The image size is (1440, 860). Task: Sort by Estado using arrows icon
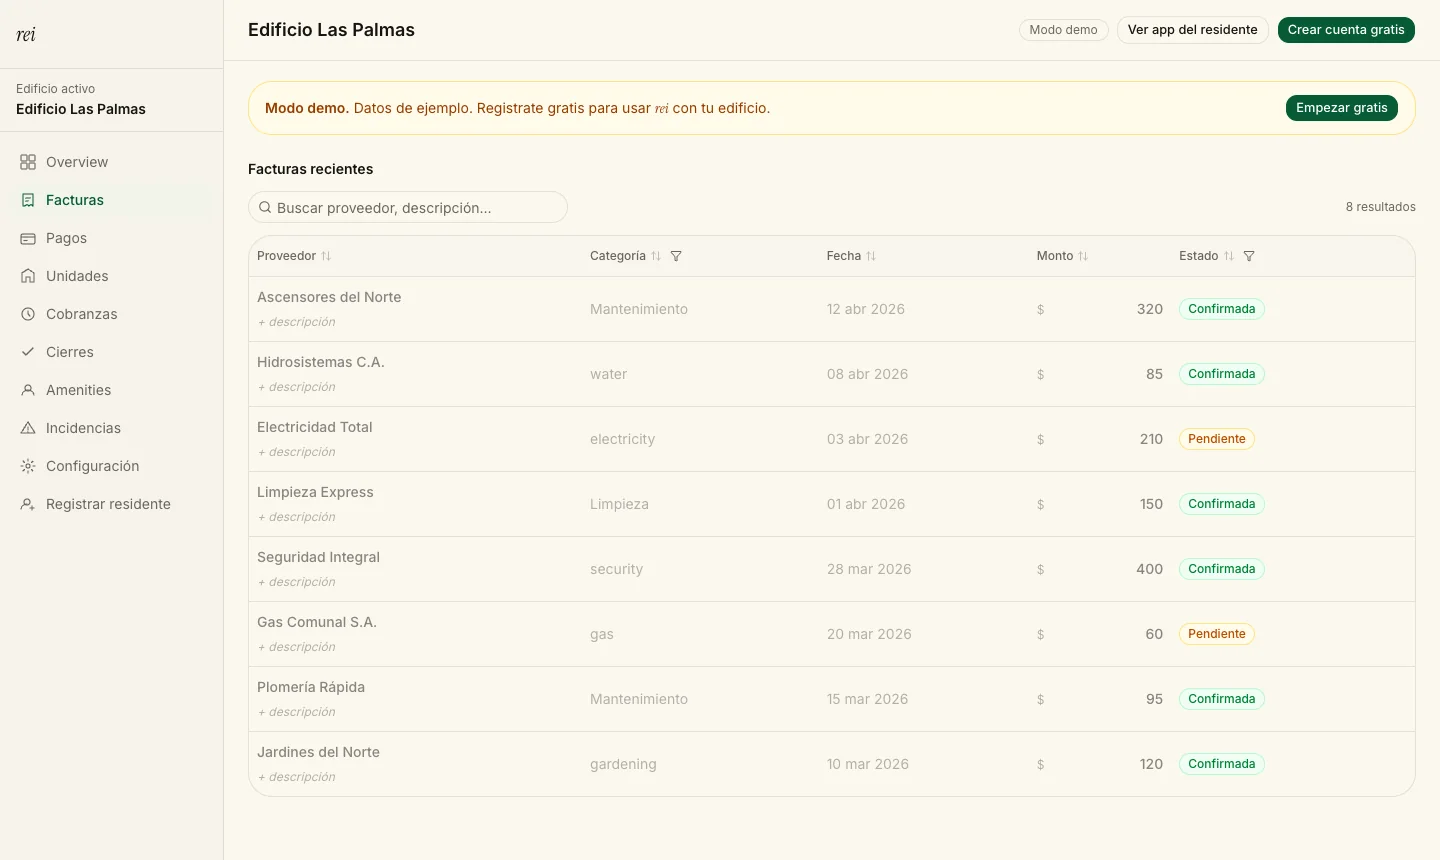(x=1229, y=256)
